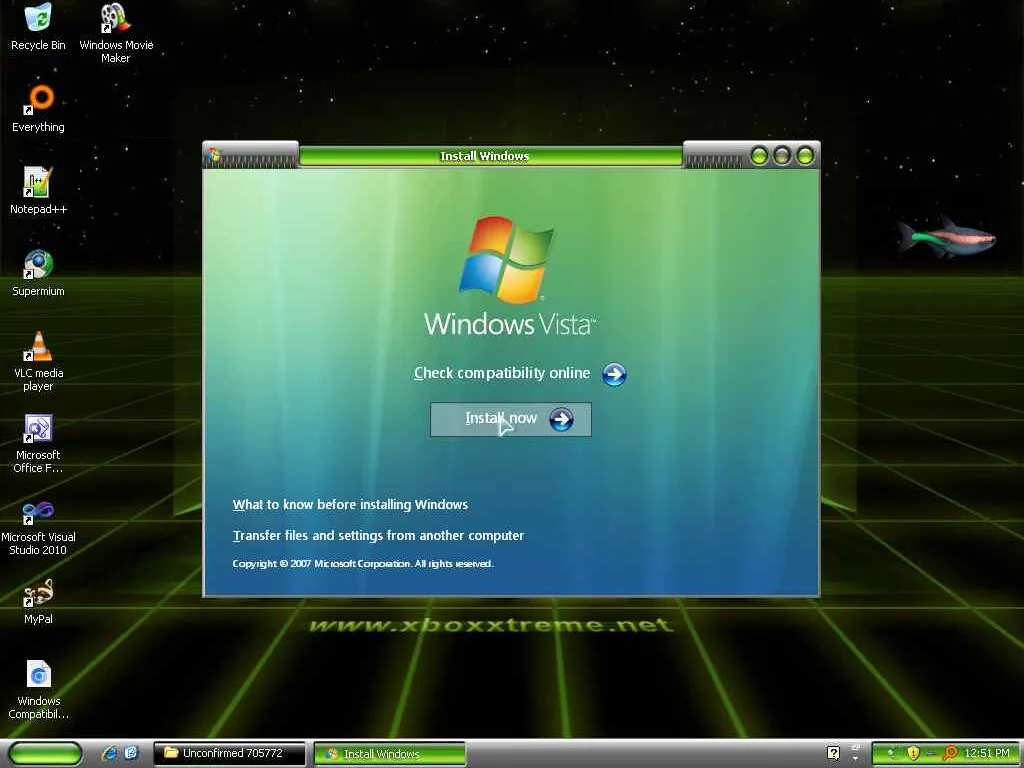Click the Install Windows title bar system icon
1024x768 pixels.
point(213,155)
